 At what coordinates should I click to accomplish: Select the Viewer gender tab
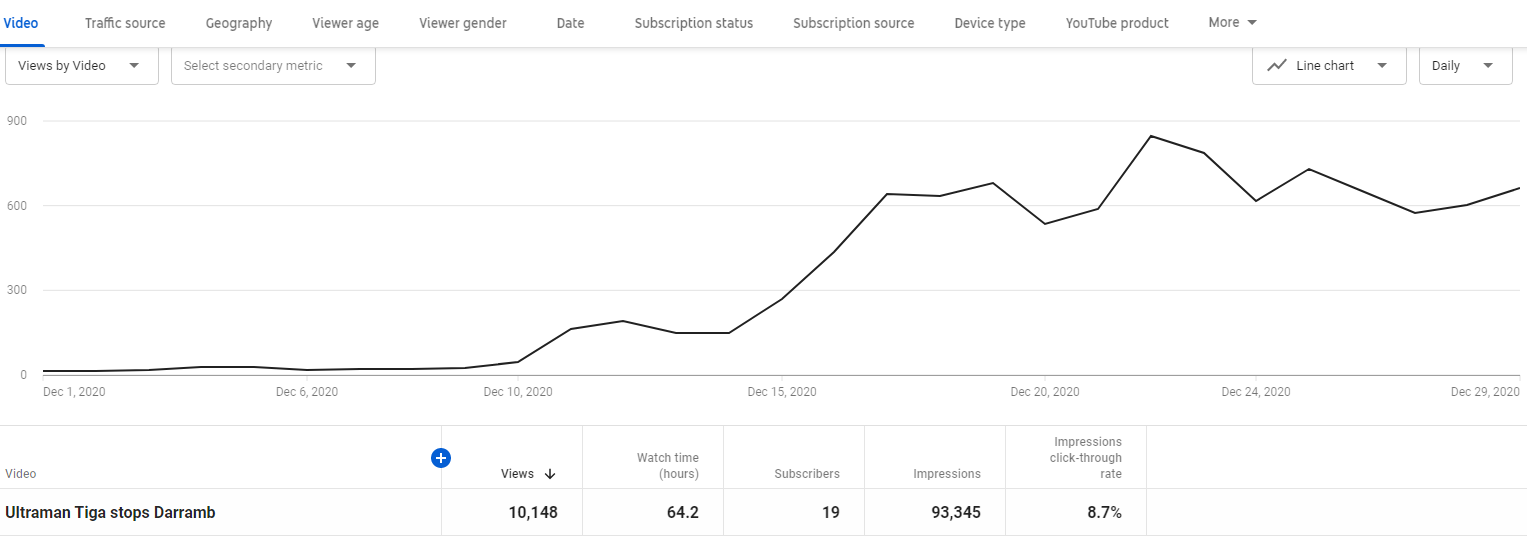[463, 23]
